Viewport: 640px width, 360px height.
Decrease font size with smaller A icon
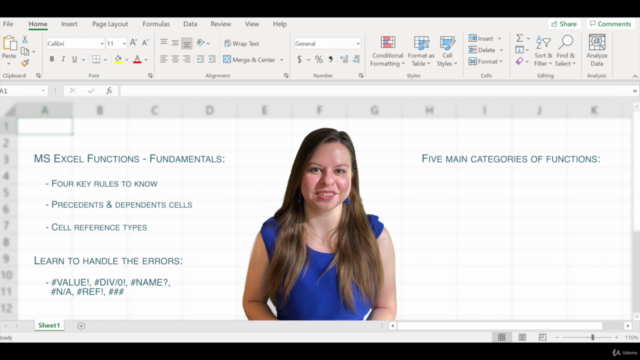(x=145, y=43)
